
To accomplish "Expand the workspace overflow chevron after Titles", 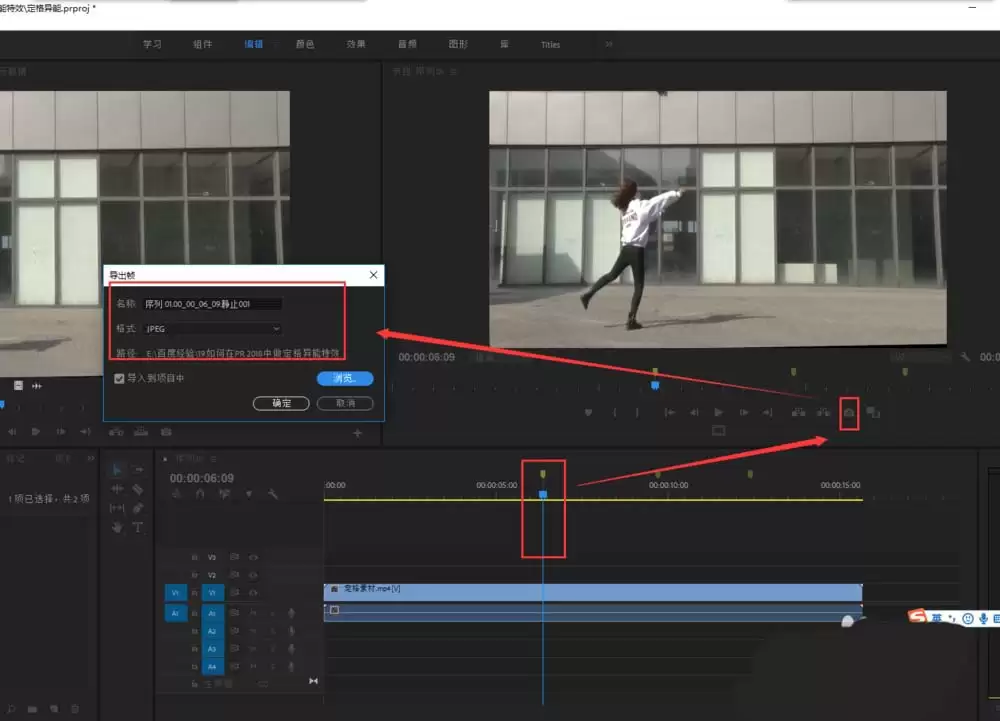I will pos(608,44).
